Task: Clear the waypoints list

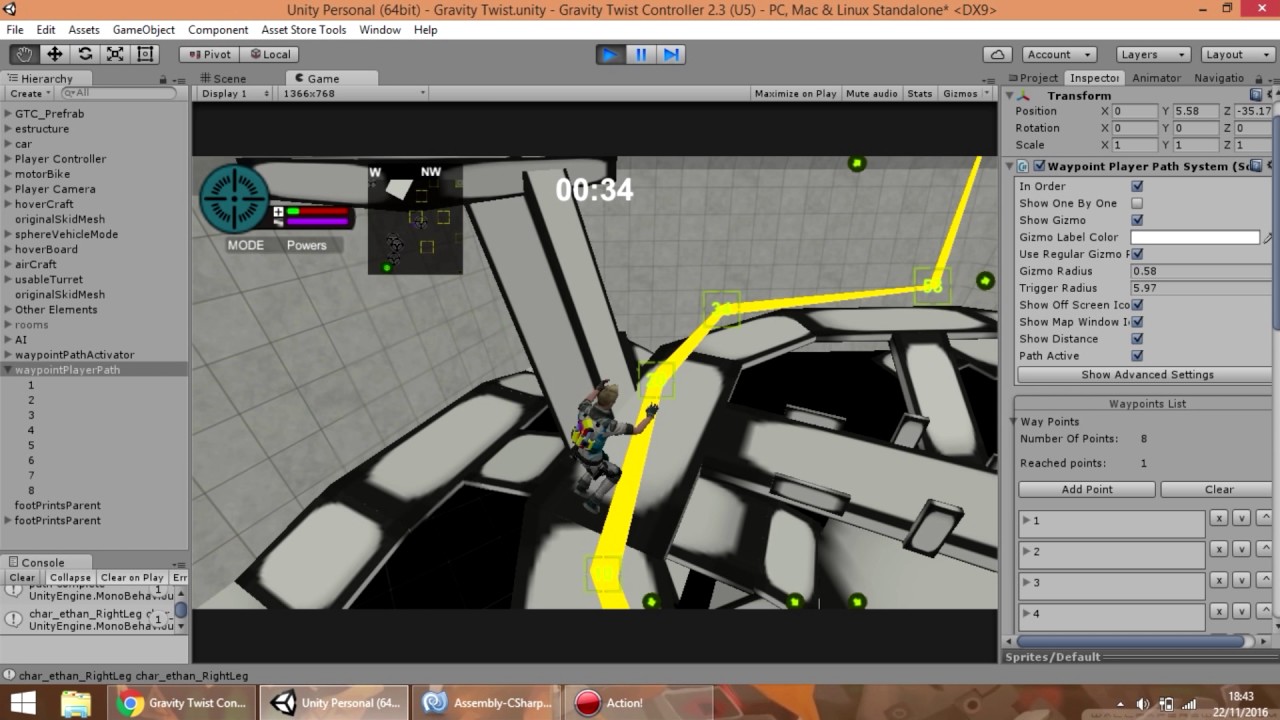Action: (x=1218, y=489)
